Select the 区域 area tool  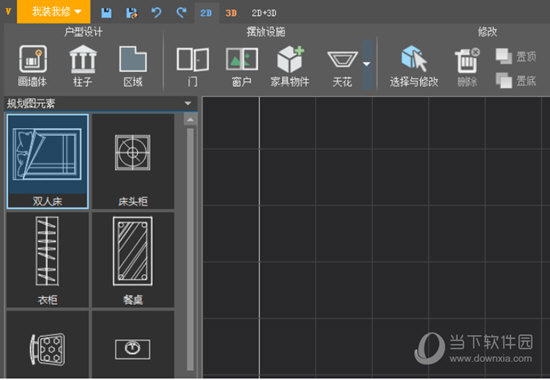133,66
